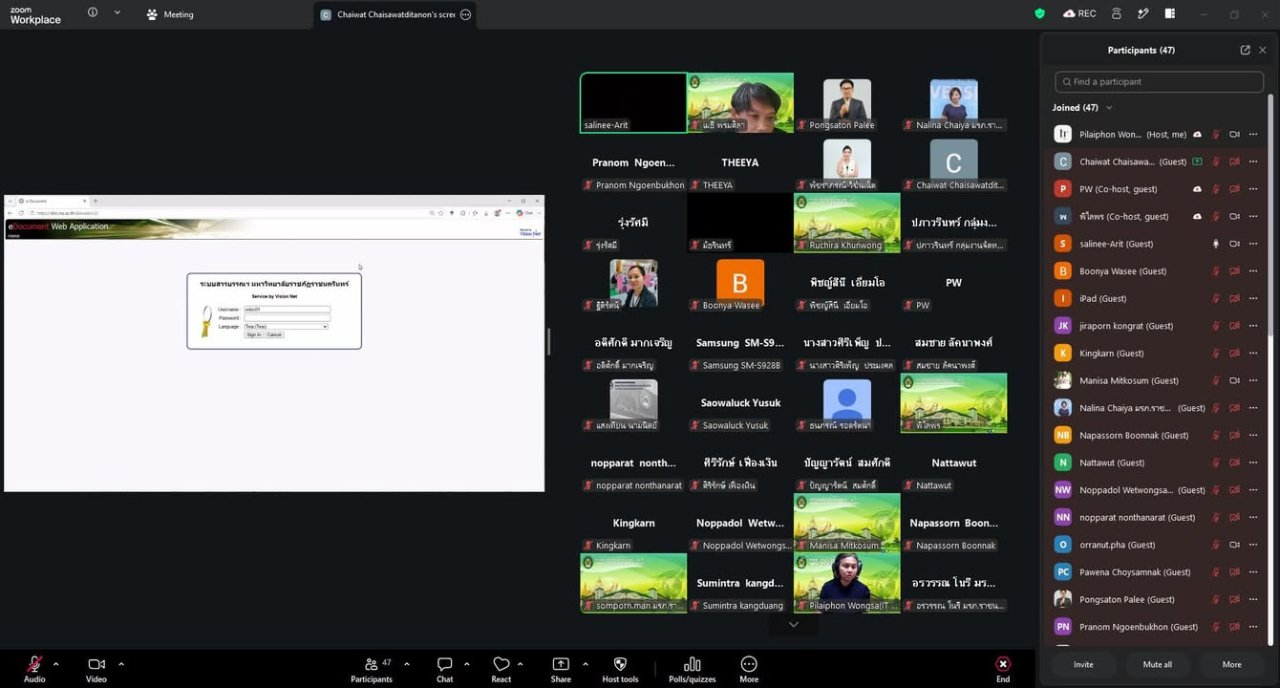Toggle salinee-Arit's microphone in participant list
The width and height of the screenshot is (1280, 688).
(x=1216, y=244)
